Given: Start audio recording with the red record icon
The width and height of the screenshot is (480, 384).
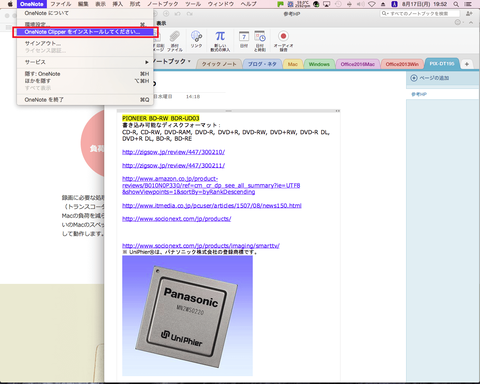Looking at the screenshot, I should [283, 36].
